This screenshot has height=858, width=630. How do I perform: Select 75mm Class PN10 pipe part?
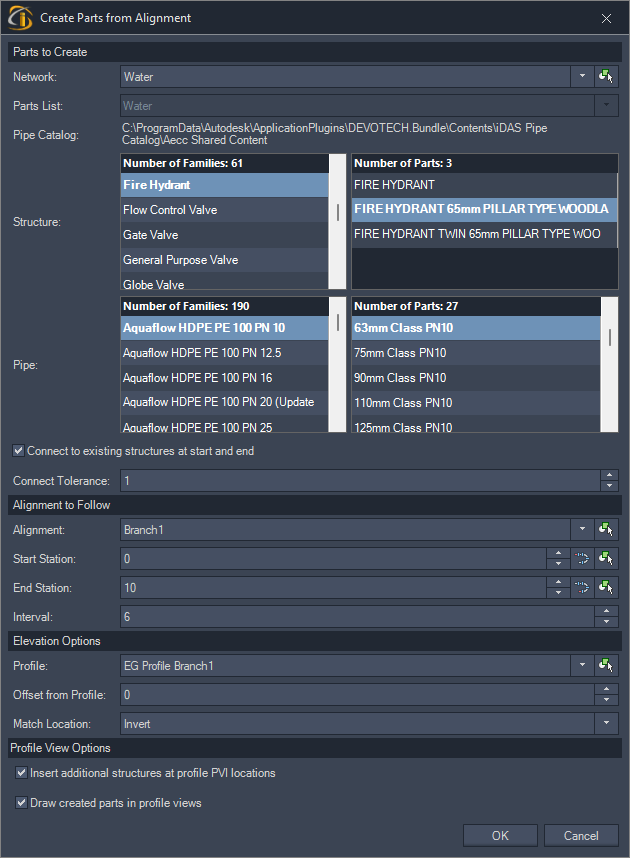coord(476,353)
